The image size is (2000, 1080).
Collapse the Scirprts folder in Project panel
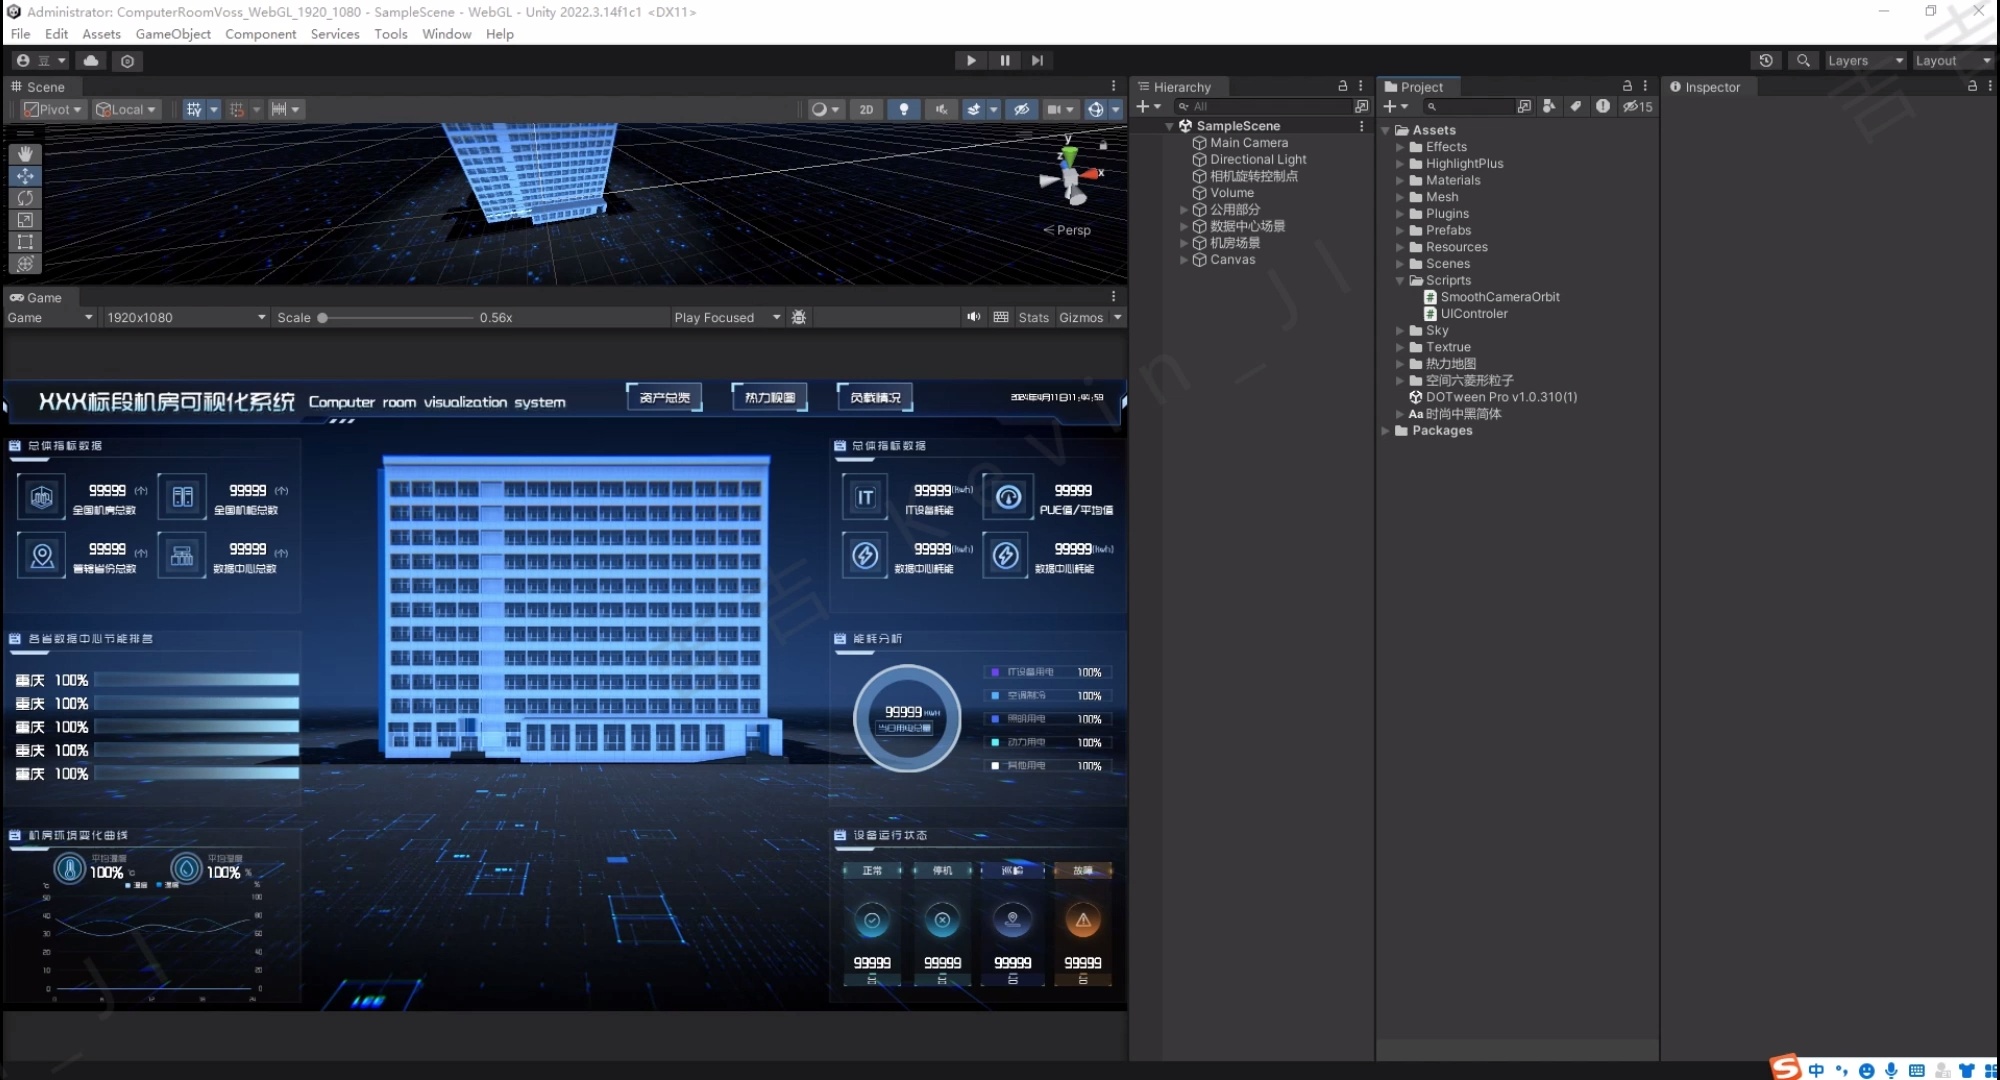coord(1399,281)
